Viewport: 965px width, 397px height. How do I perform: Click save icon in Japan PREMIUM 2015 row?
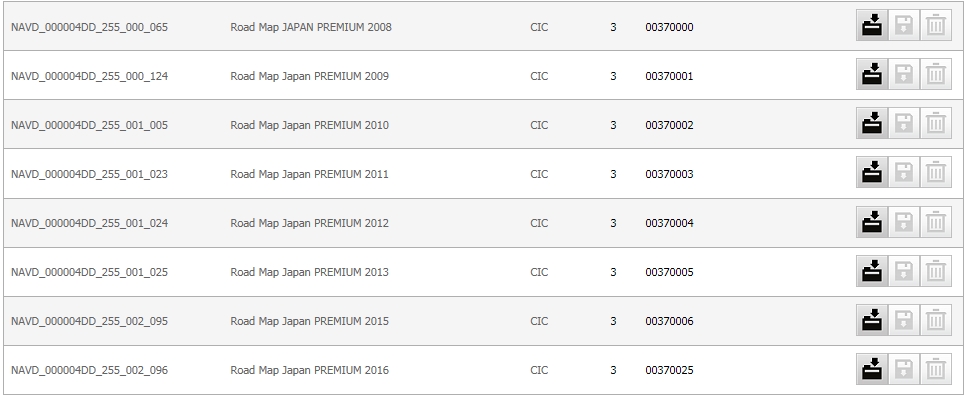pyautogui.click(x=903, y=319)
